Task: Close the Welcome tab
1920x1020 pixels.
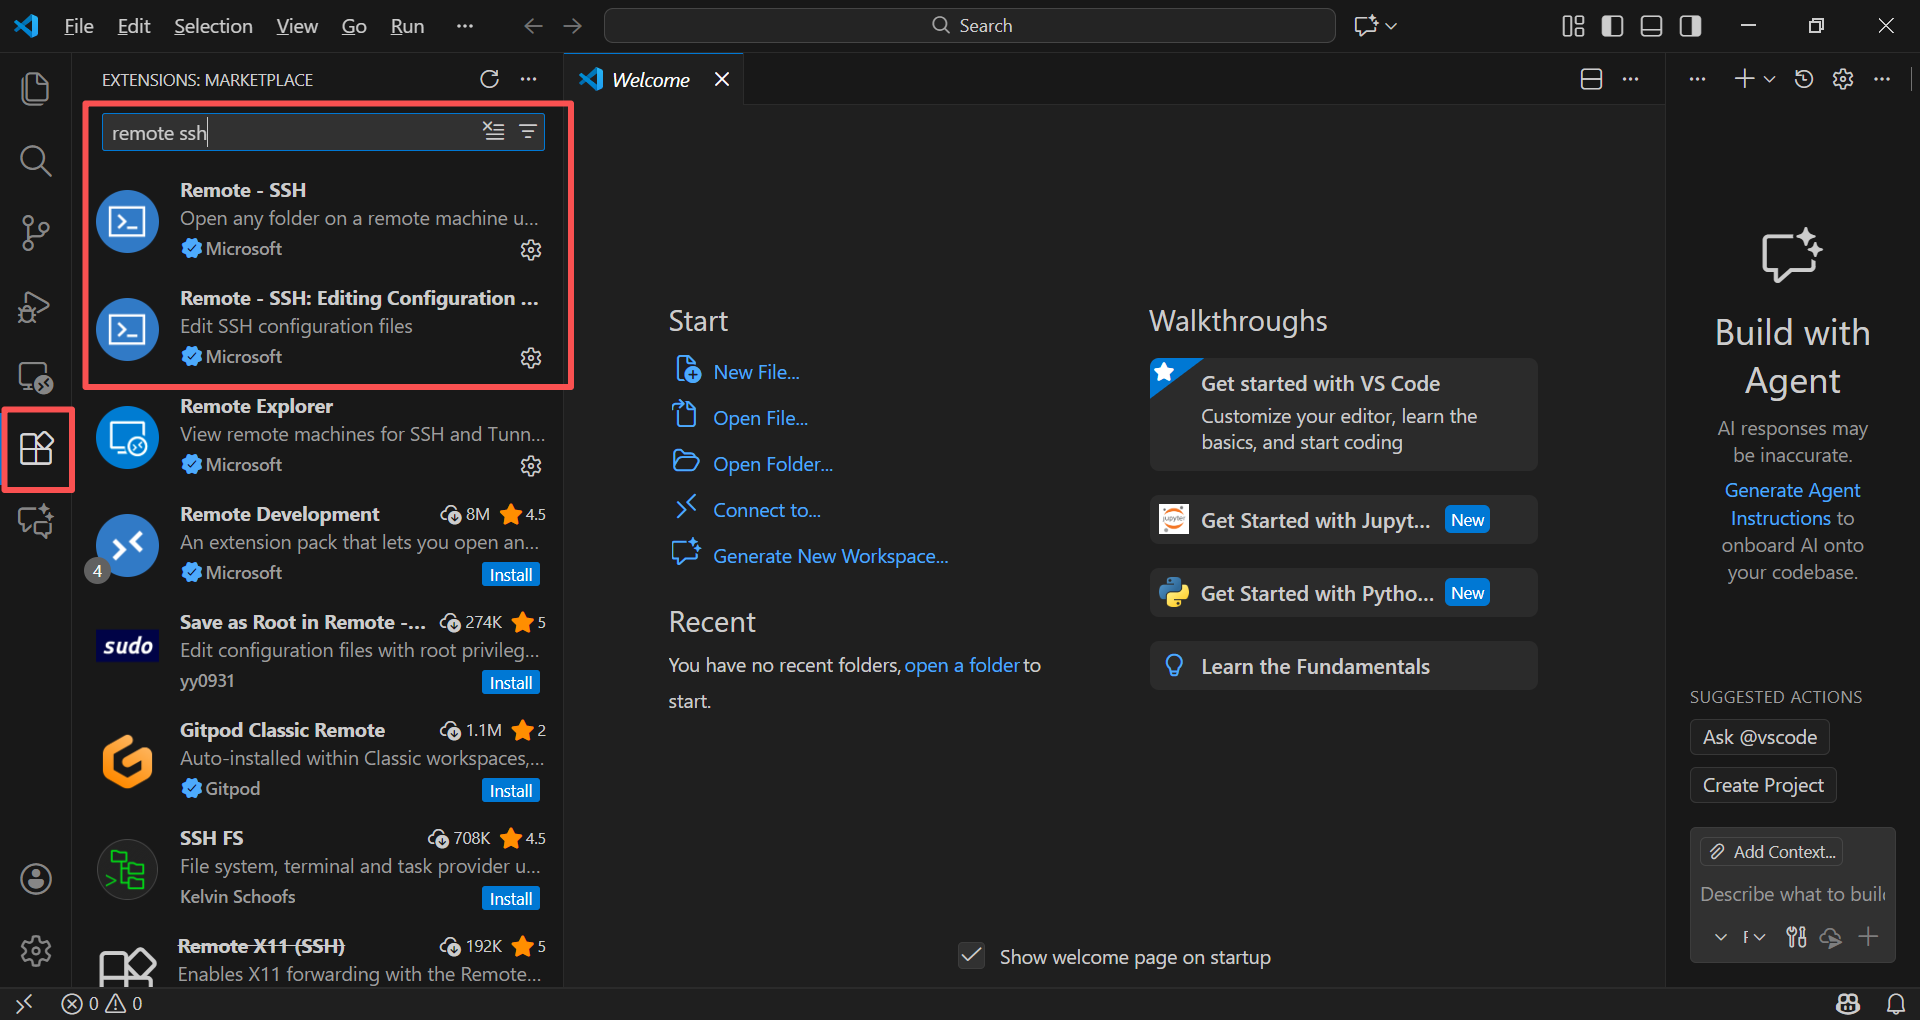Action: [x=722, y=79]
